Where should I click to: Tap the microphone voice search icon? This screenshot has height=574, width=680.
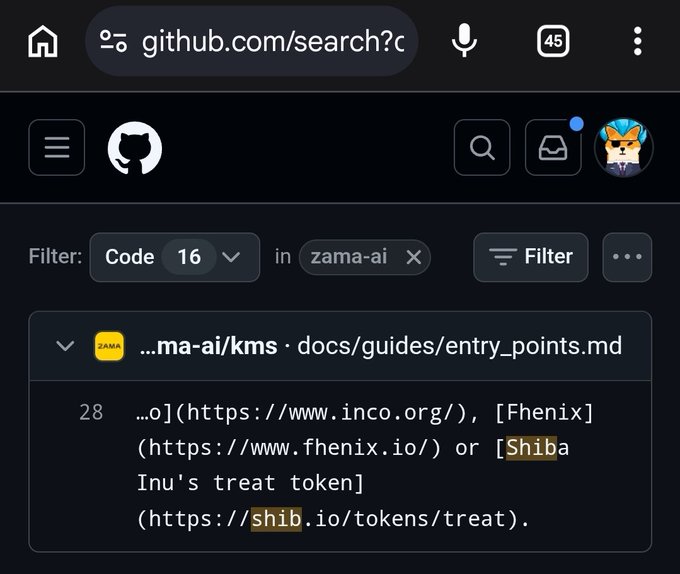464,40
